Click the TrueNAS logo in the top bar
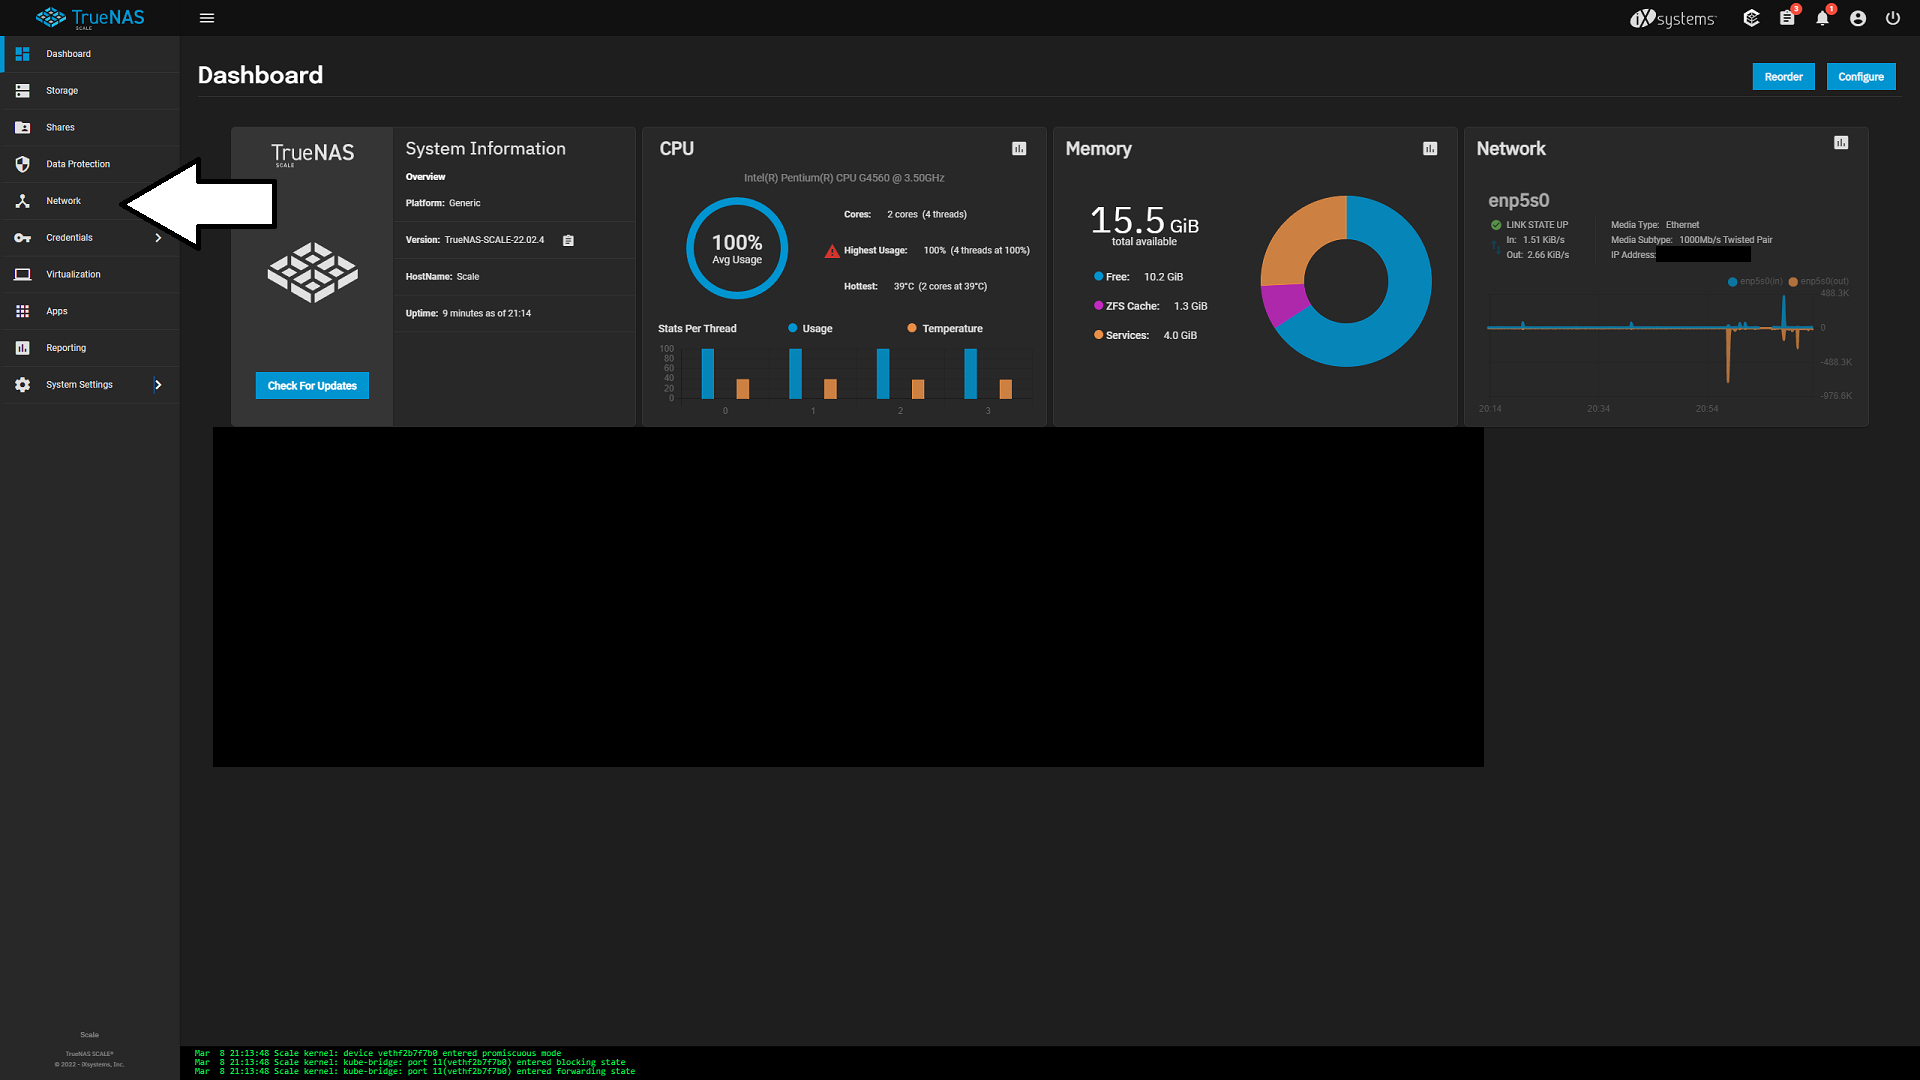The width and height of the screenshot is (1920, 1080). point(90,18)
